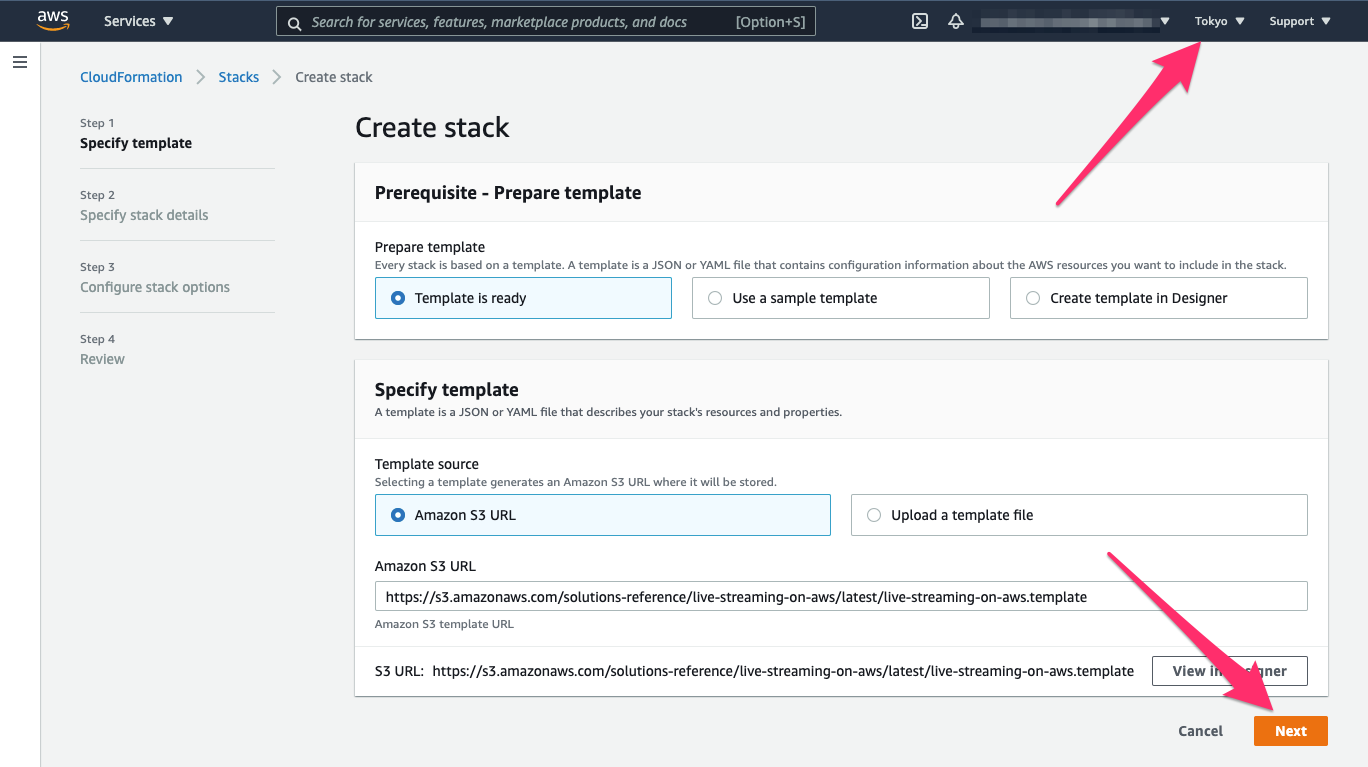The width and height of the screenshot is (1368, 767).
Task: Go to CloudFormation breadcrumb link
Action: (x=131, y=77)
